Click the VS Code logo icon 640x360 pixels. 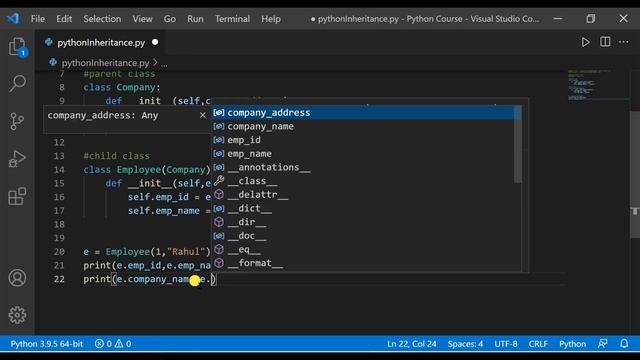click(x=13, y=18)
